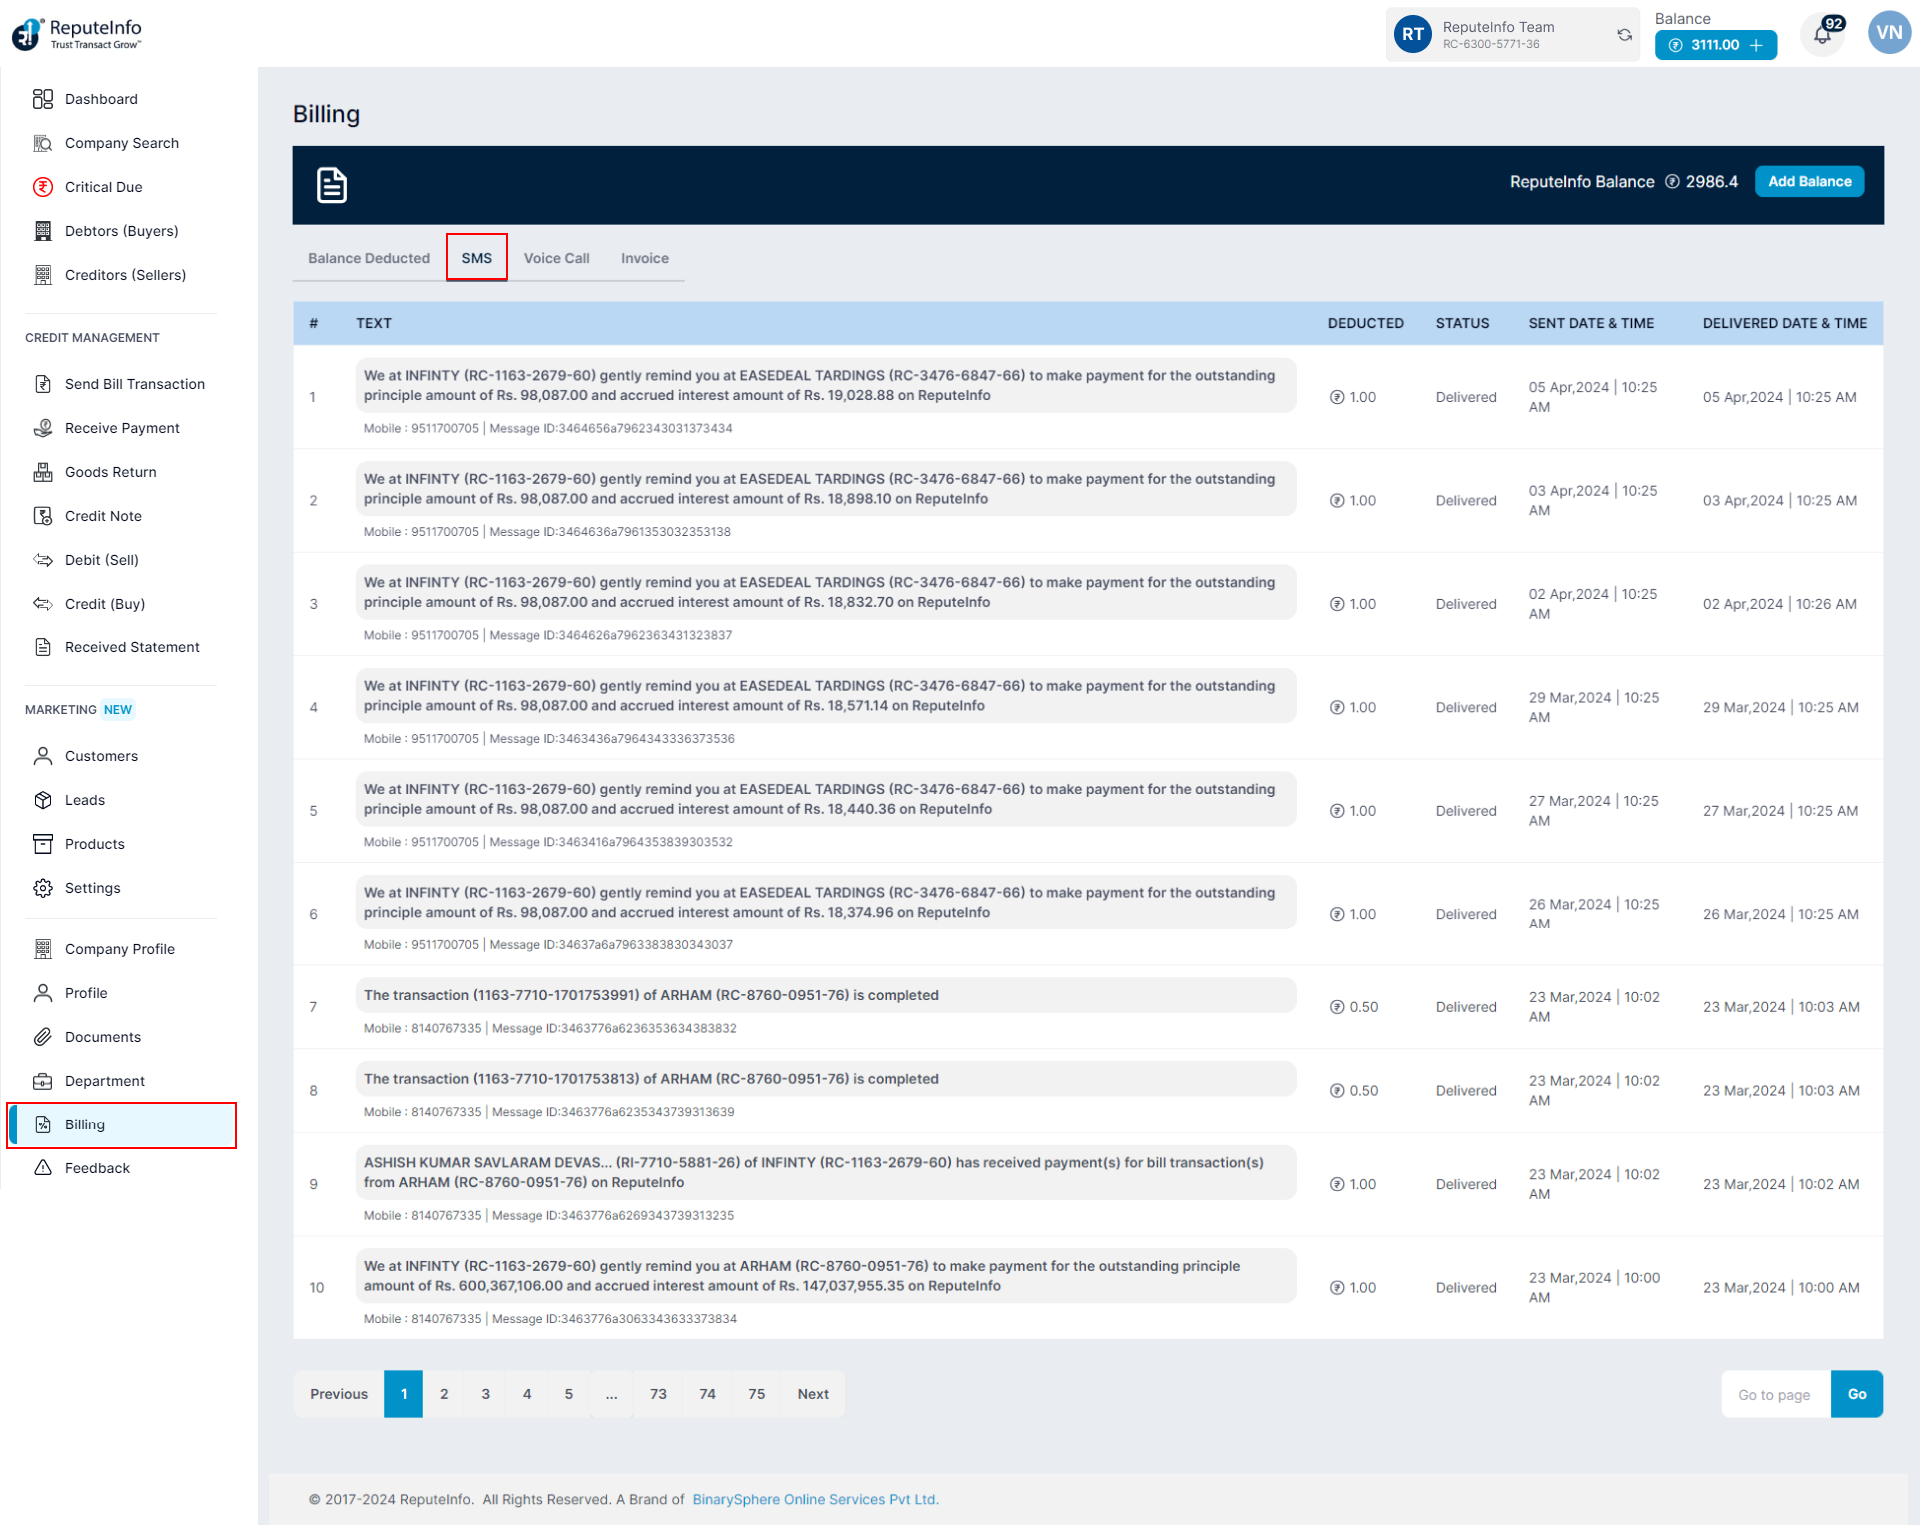Go to page 75 in pagination

pos(756,1394)
